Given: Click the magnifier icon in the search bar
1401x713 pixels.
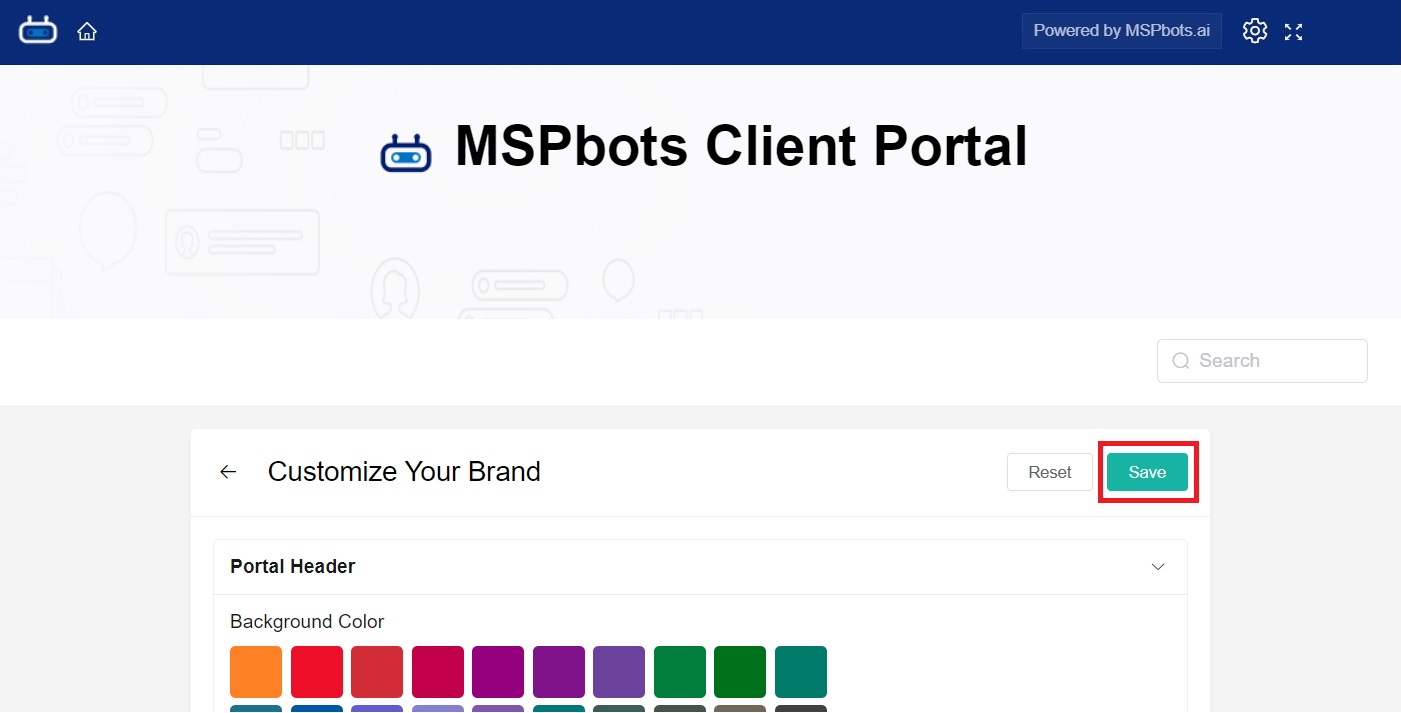Looking at the screenshot, I should (1181, 360).
